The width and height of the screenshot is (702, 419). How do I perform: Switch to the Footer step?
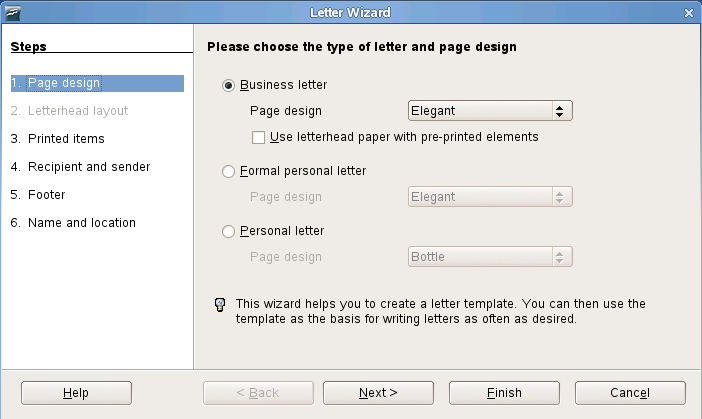46,195
